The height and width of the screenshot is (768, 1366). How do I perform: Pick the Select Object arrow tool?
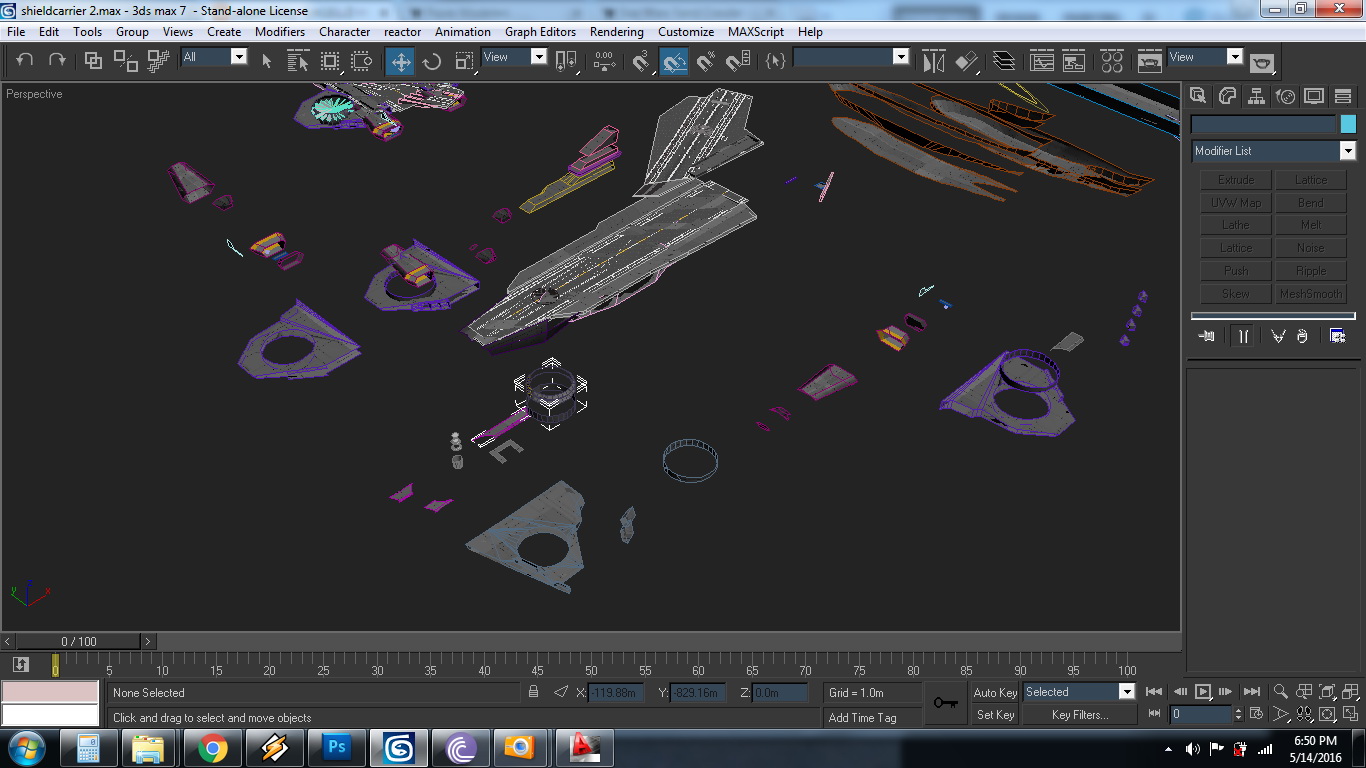[266, 61]
